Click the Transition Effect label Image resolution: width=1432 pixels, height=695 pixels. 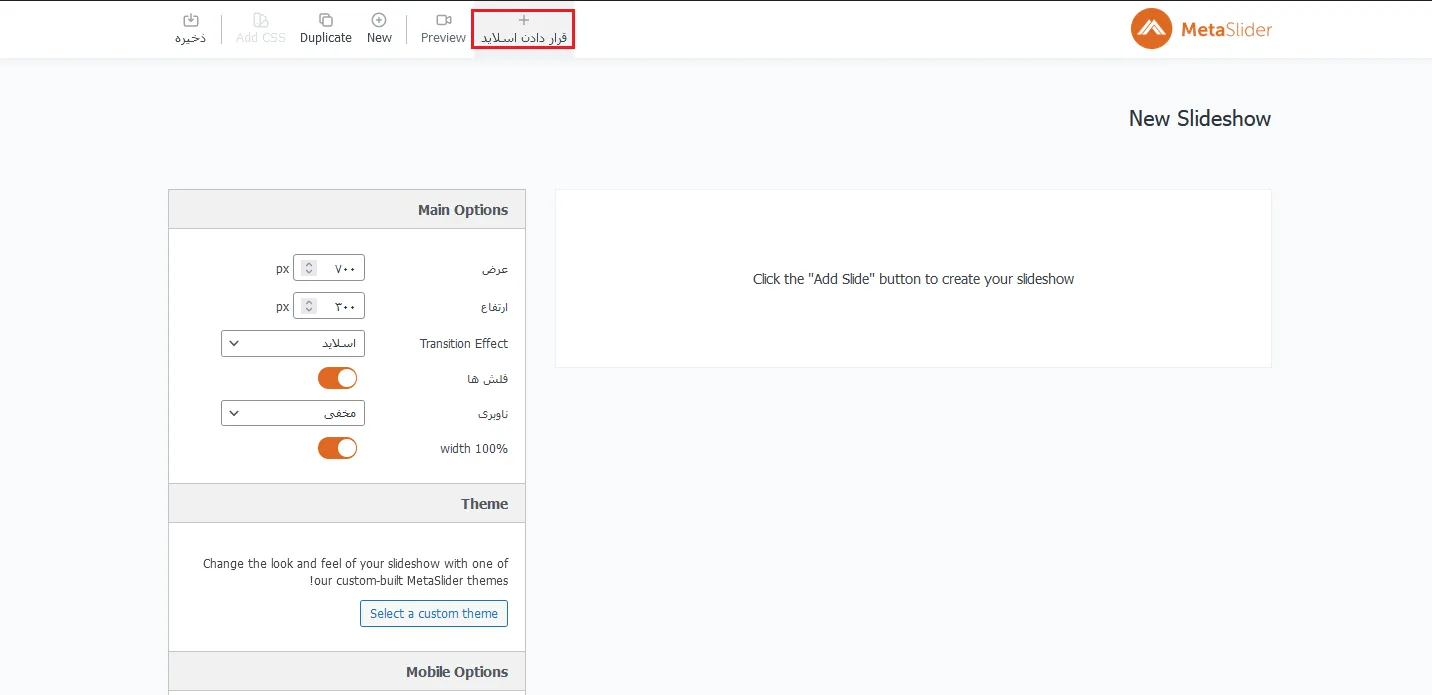pyautogui.click(x=464, y=343)
